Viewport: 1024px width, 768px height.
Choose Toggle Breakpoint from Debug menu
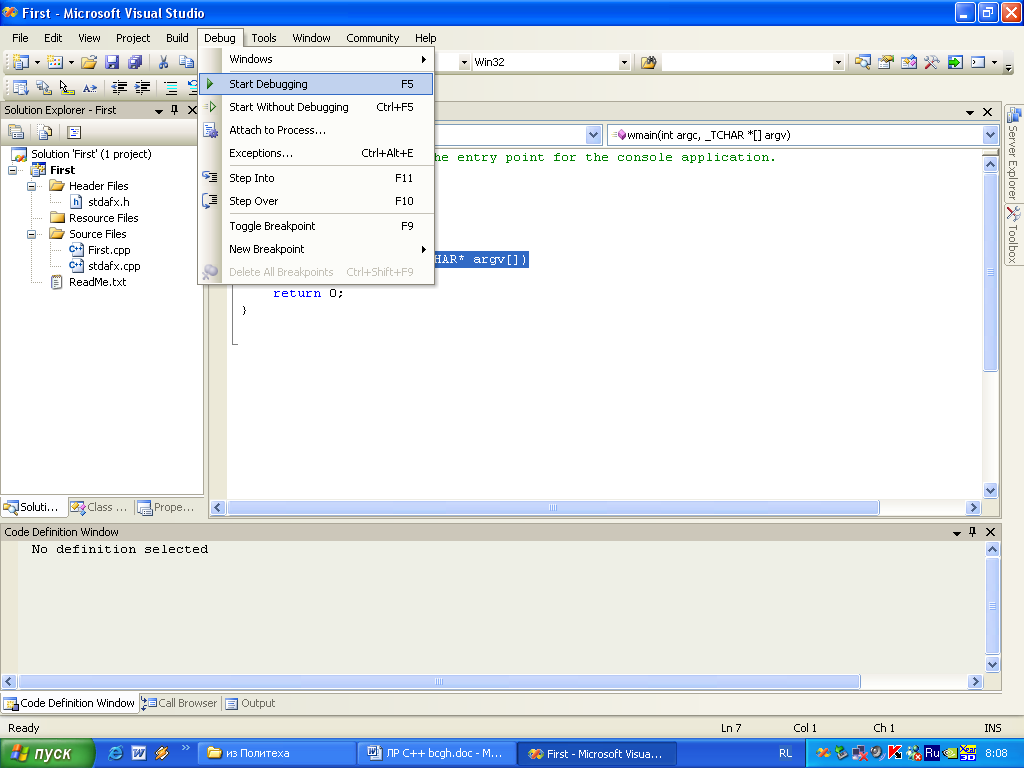(x=272, y=226)
